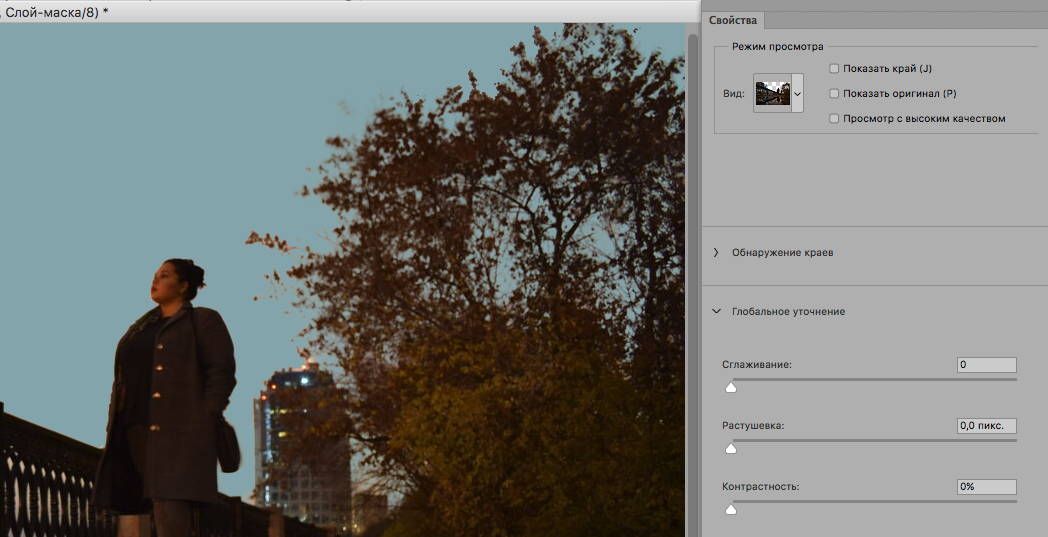Enable Показать оригинал (P) checkbox
Screen dimensions: 1048x537
coord(834,94)
